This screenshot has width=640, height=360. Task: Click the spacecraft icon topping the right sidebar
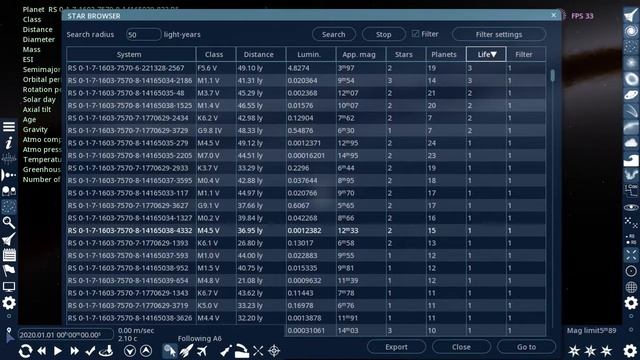[631, 16]
